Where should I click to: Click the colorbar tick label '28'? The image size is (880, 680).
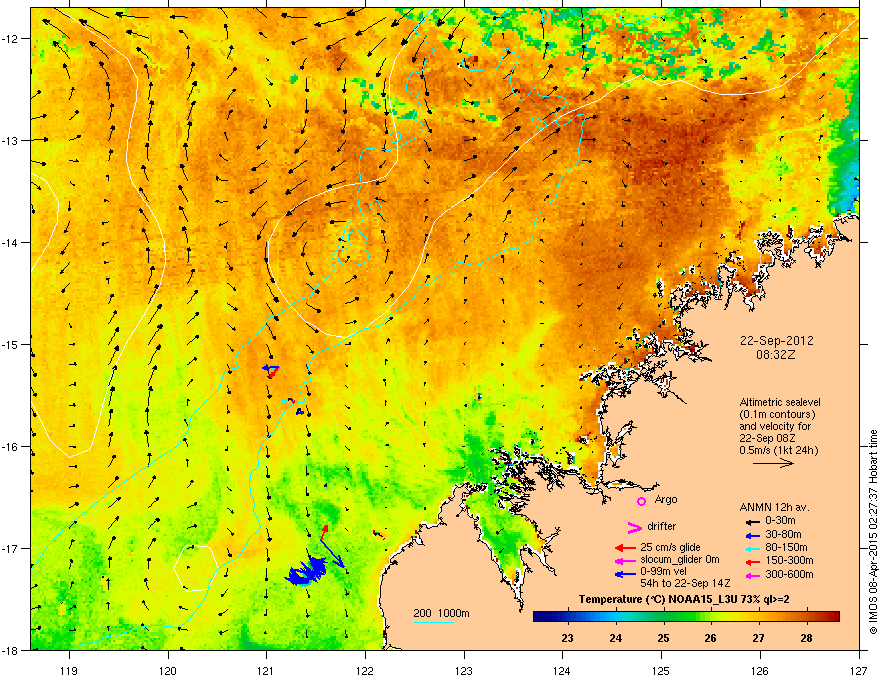tap(806, 638)
